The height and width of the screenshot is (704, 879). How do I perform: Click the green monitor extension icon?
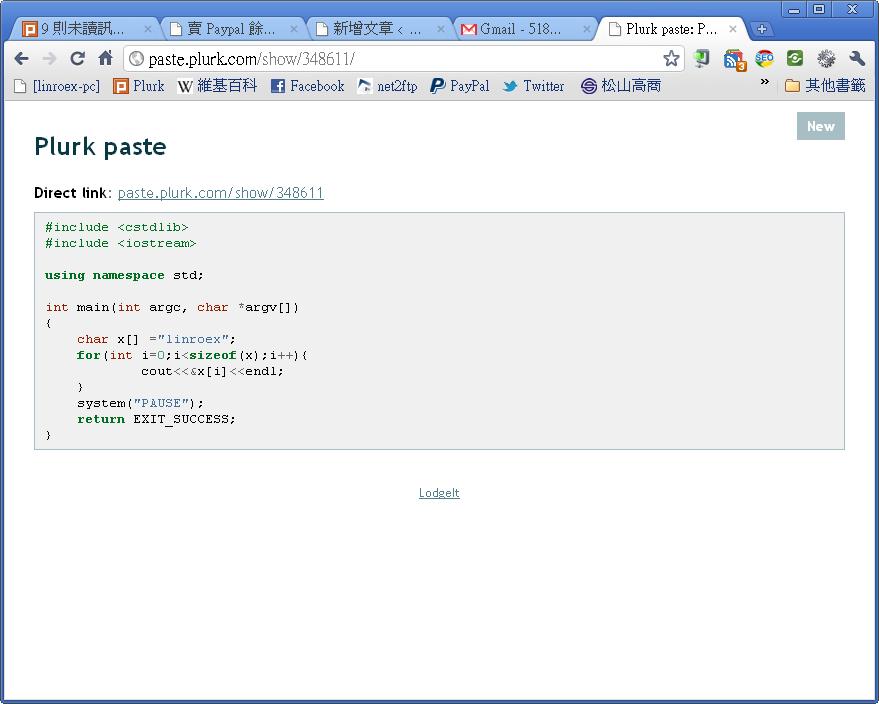click(701, 58)
